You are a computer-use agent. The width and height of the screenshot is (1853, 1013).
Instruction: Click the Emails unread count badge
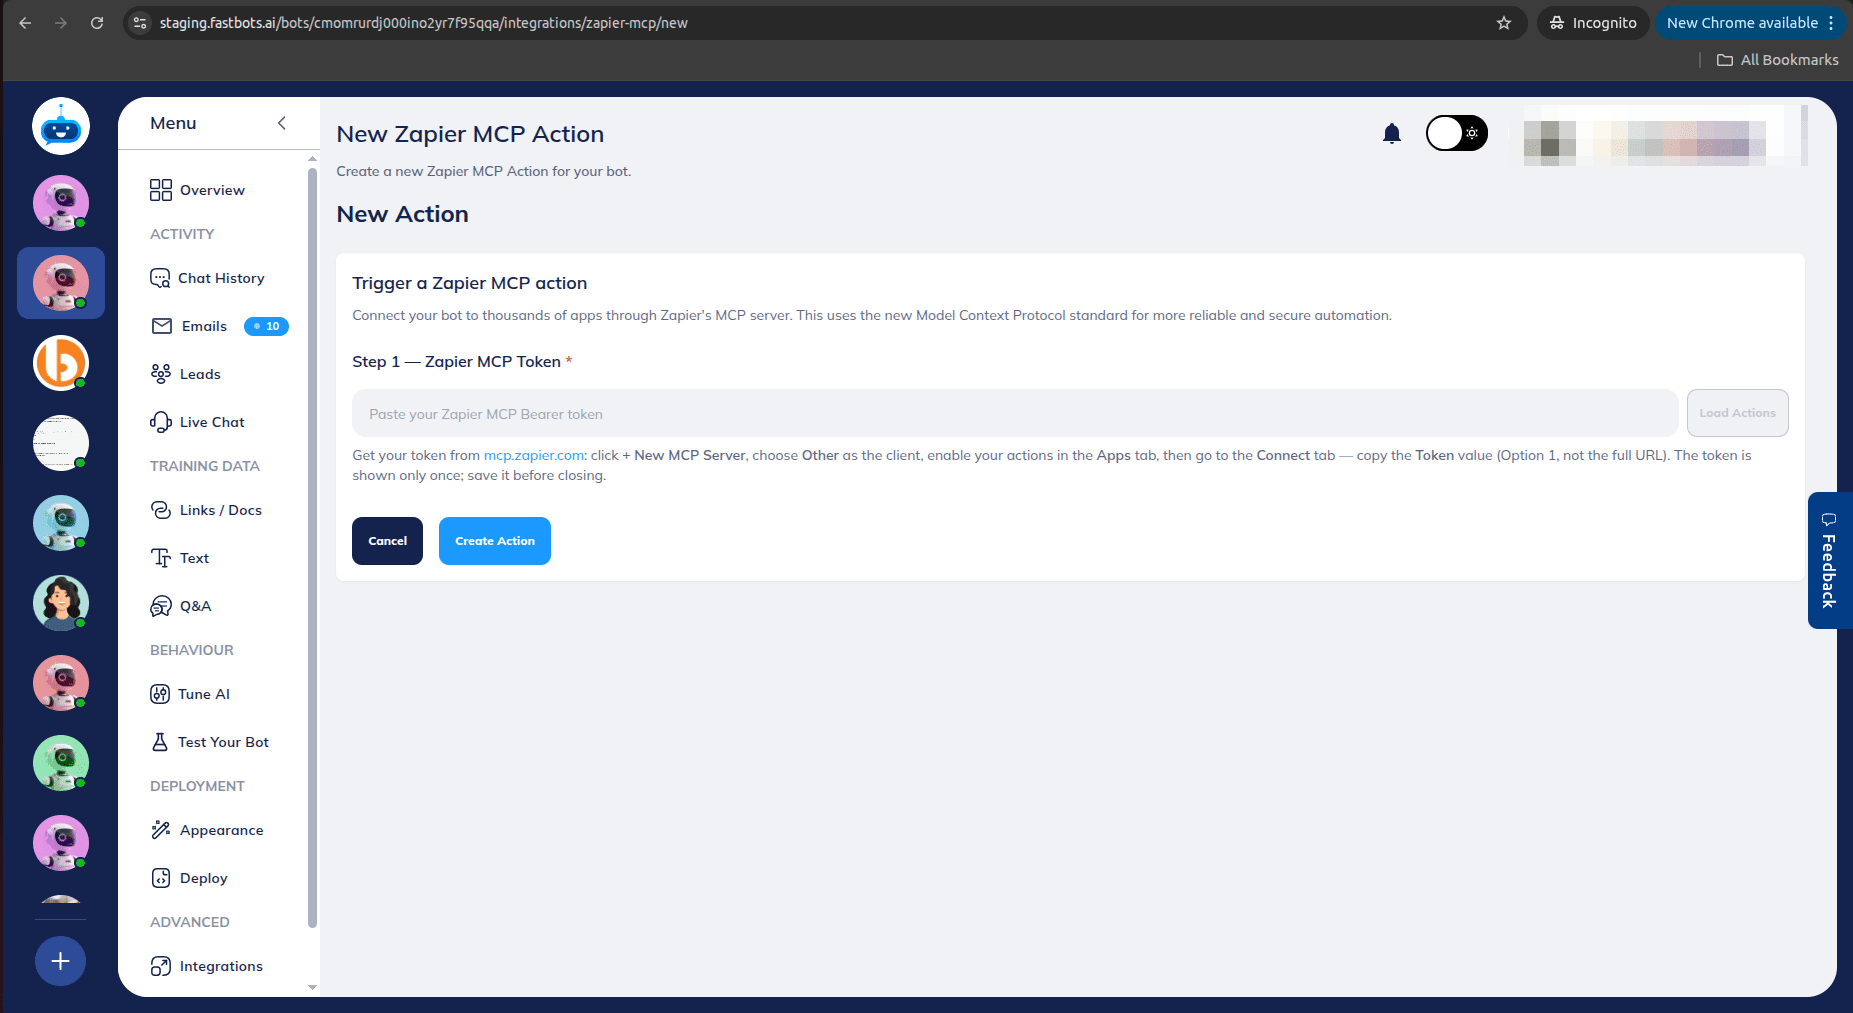266,326
